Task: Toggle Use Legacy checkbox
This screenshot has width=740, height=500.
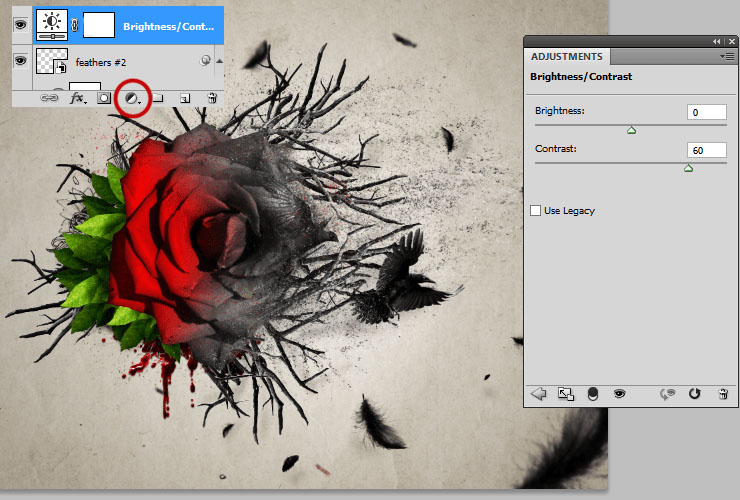Action: (535, 211)
